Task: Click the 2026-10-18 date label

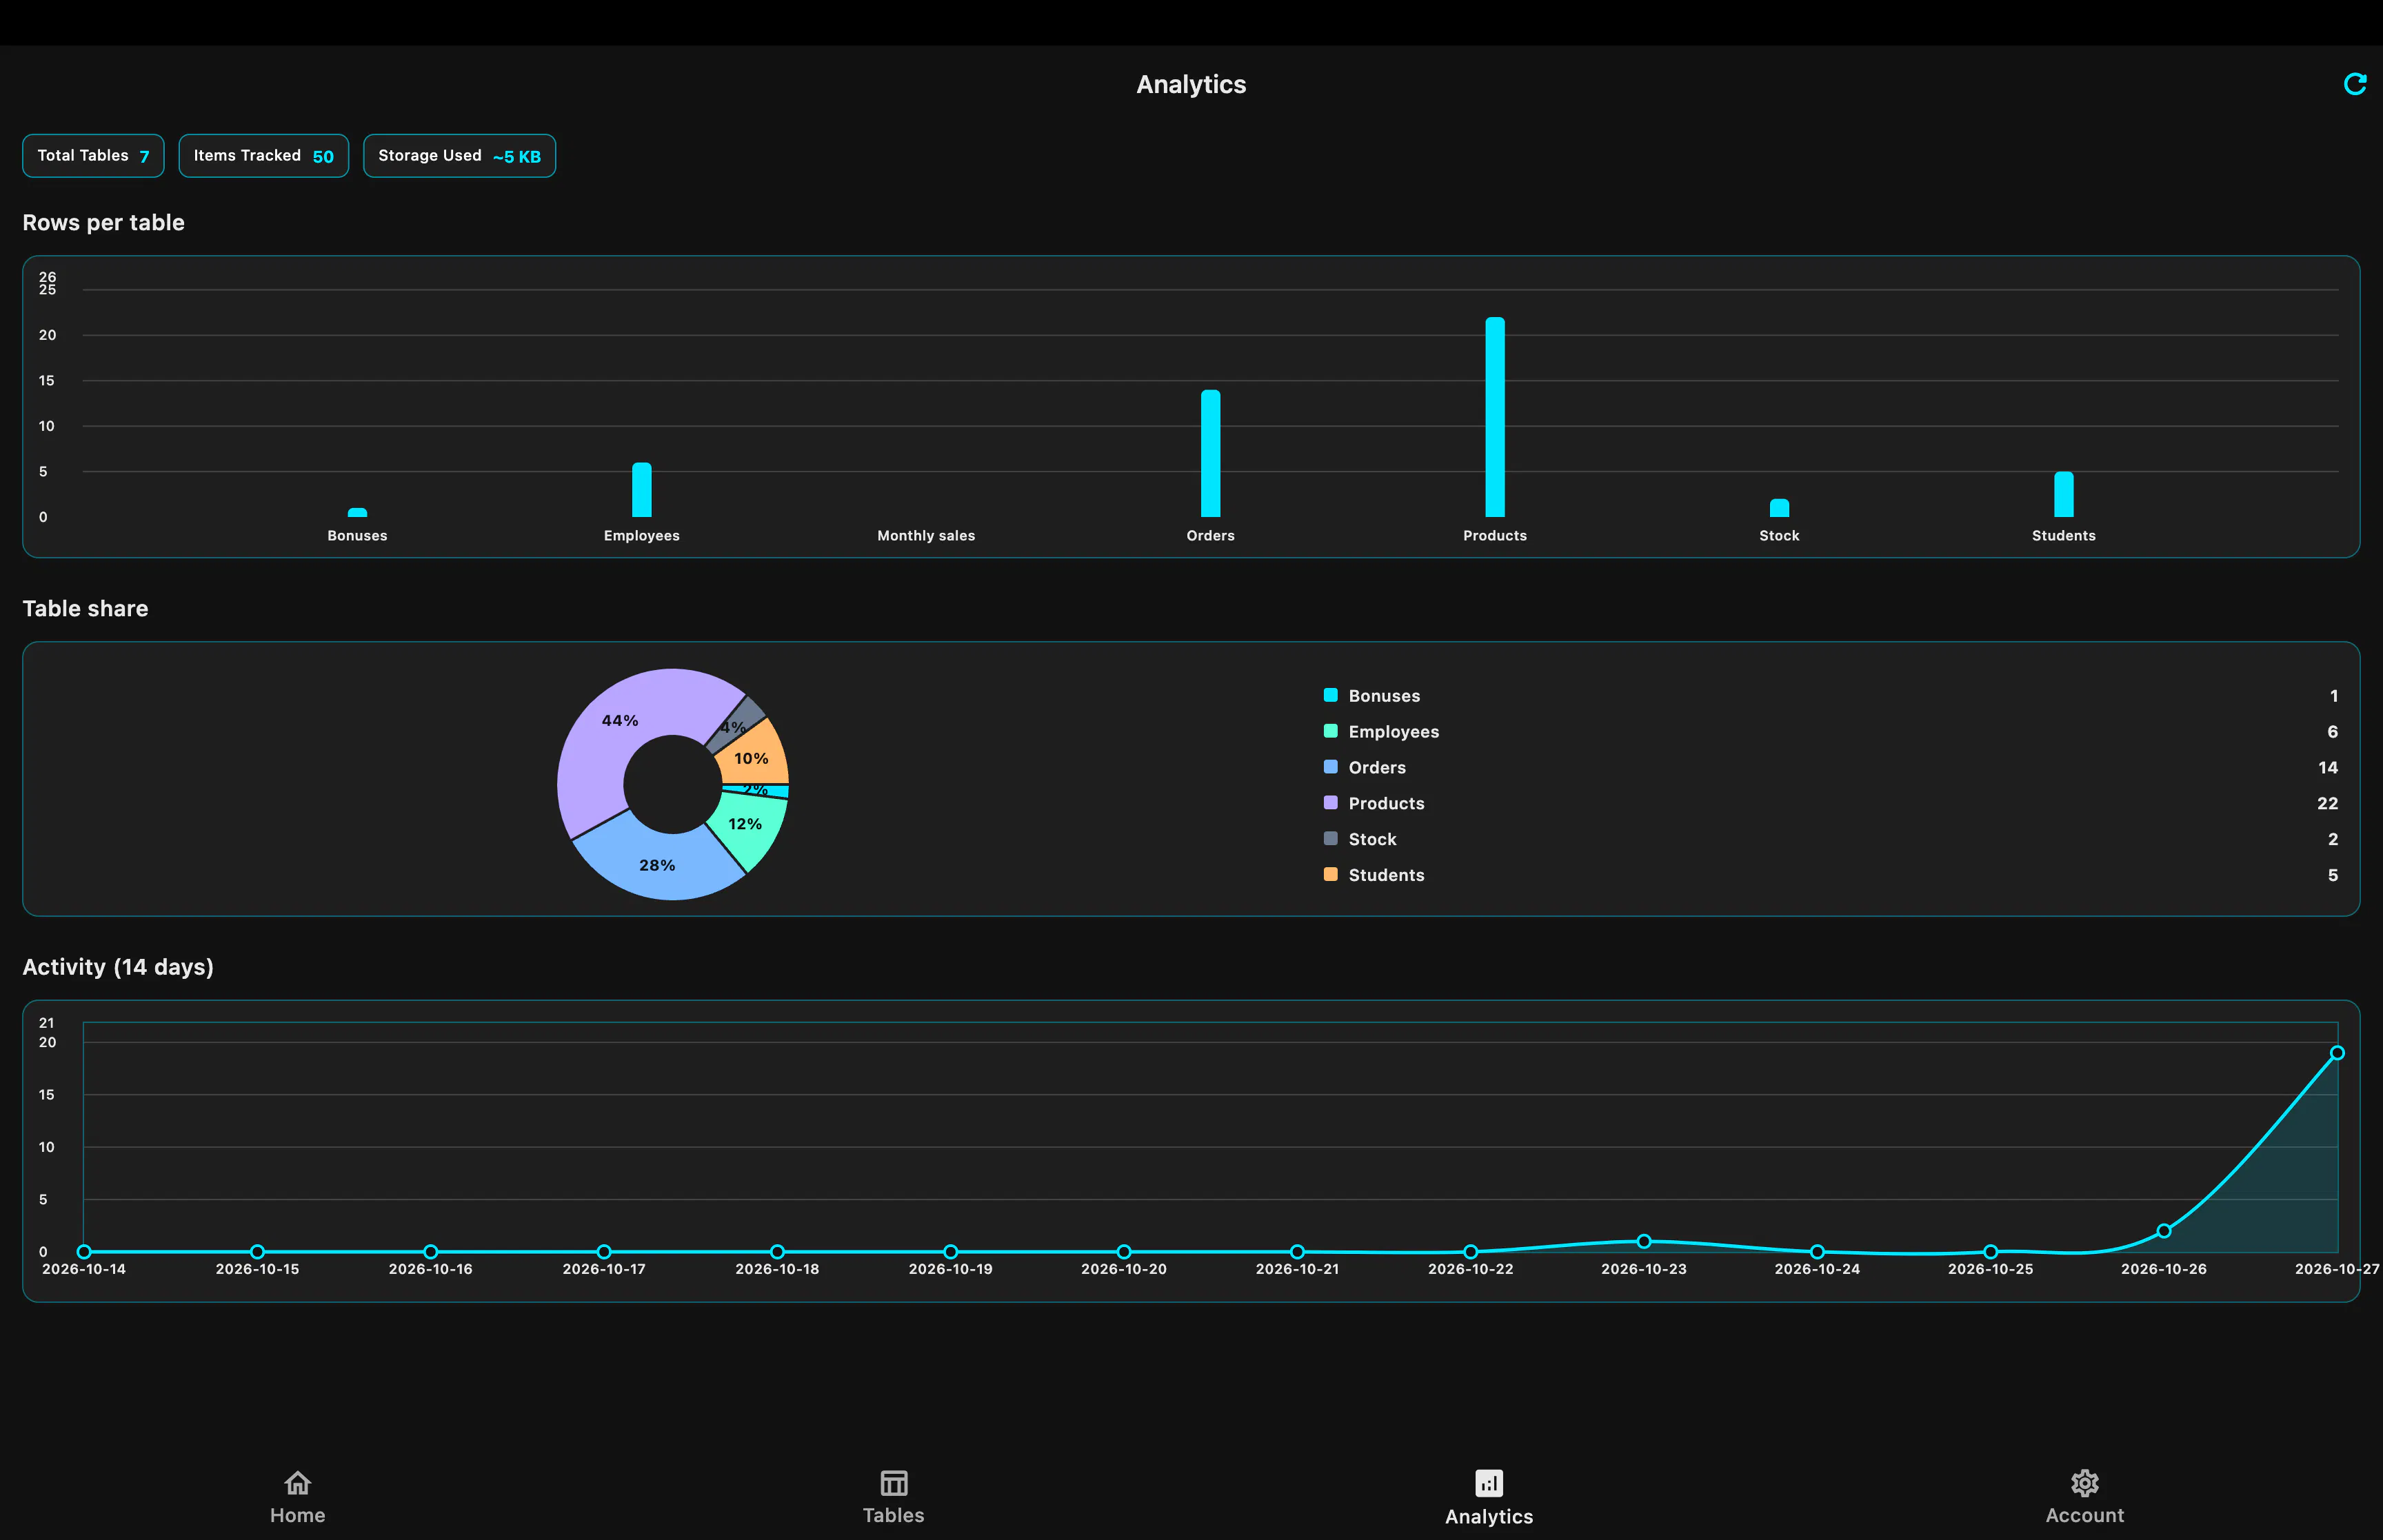Action: click(777, 1269)
